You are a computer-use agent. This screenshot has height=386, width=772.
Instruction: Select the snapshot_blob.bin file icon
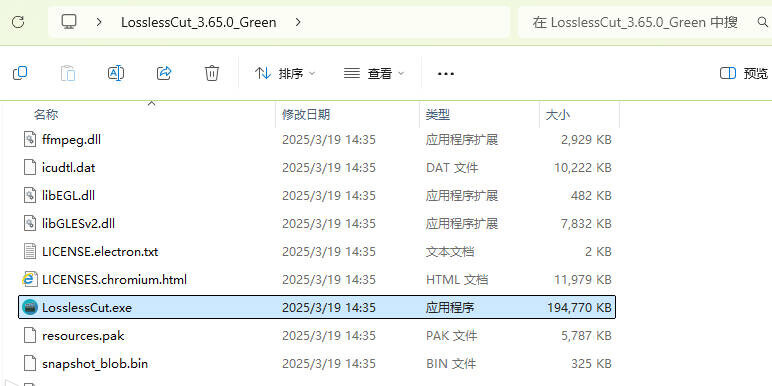pyautogui.click(x=30, y=364)
